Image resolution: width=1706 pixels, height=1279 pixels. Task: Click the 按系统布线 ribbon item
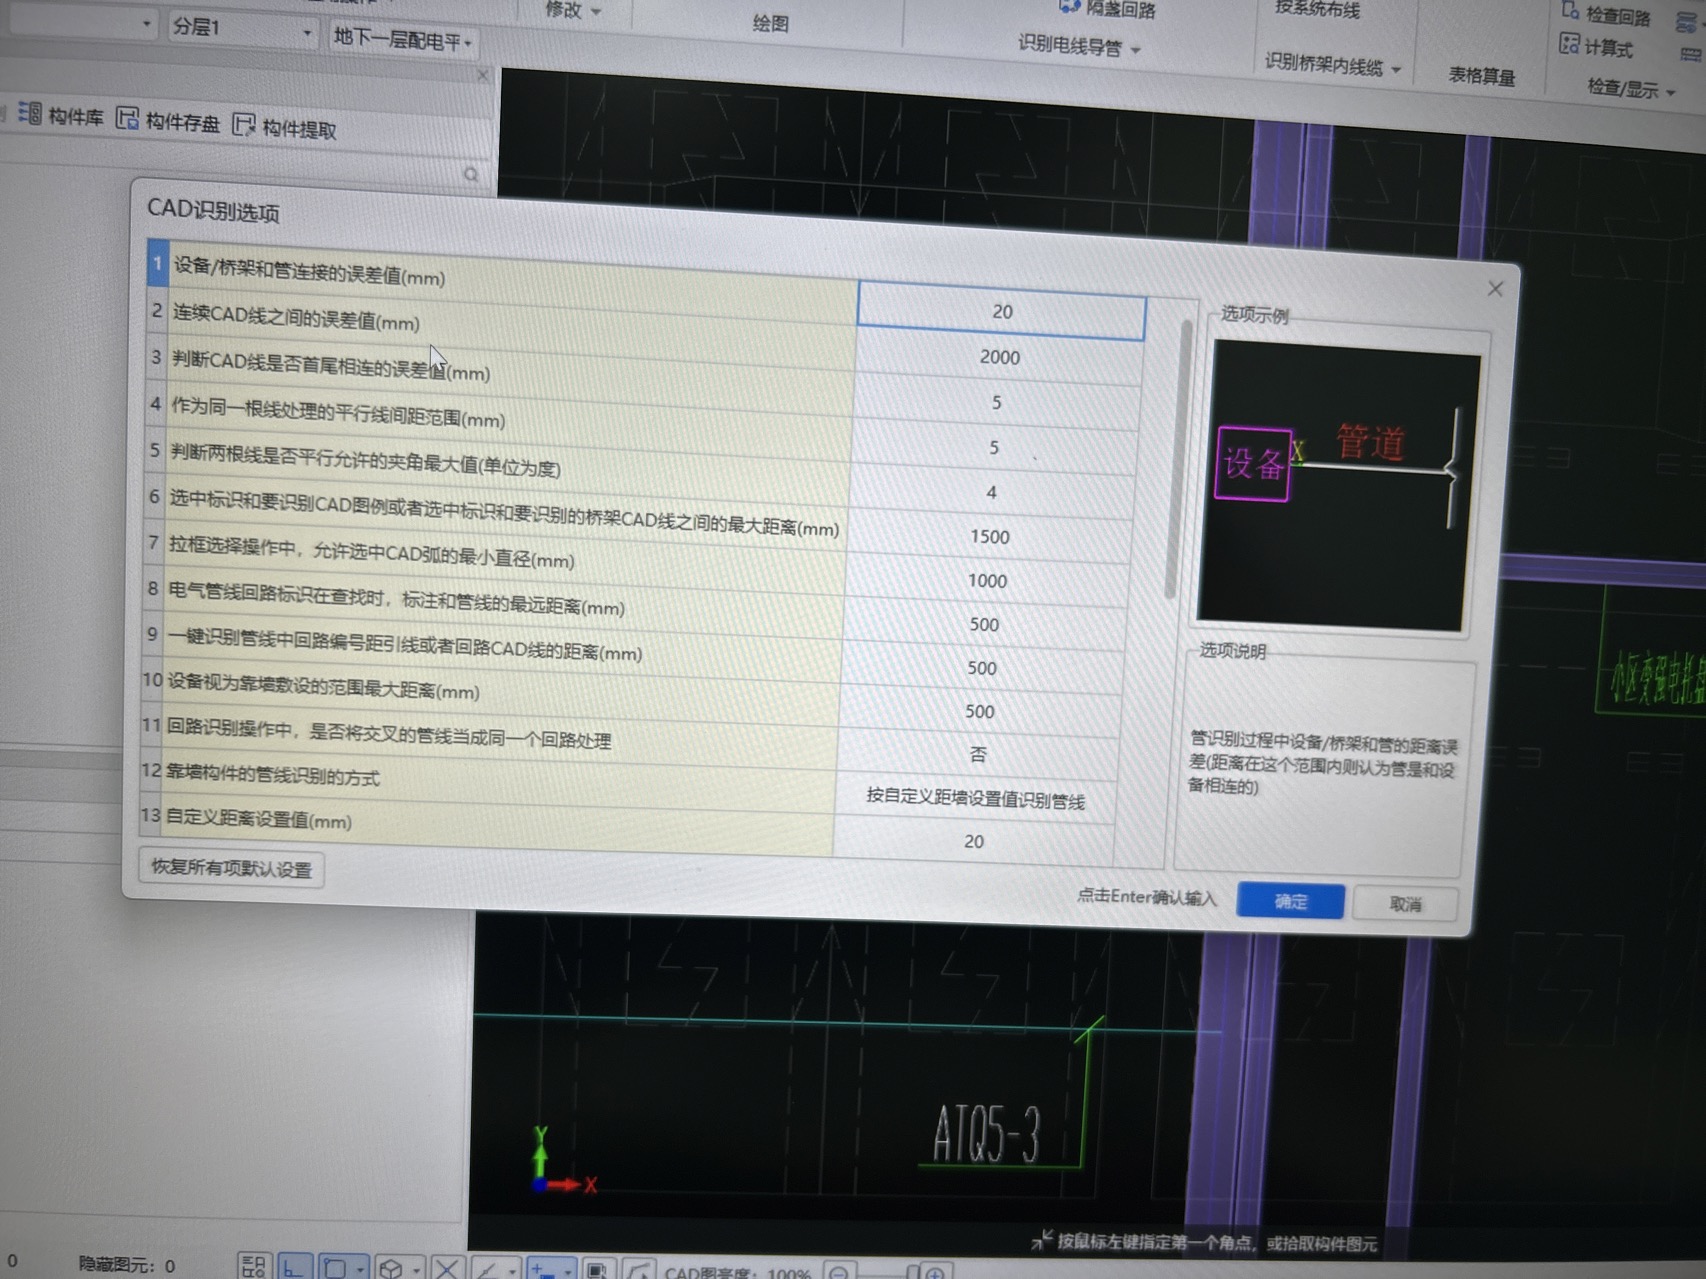pos(1317,9)
